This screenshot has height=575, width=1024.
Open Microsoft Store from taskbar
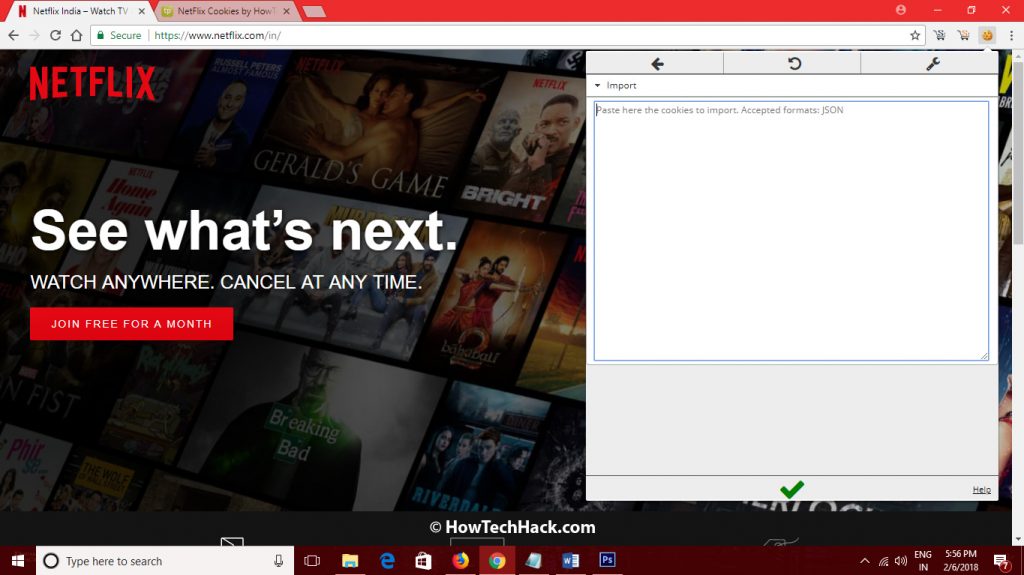pyautogui.click(x=423, y=561)
